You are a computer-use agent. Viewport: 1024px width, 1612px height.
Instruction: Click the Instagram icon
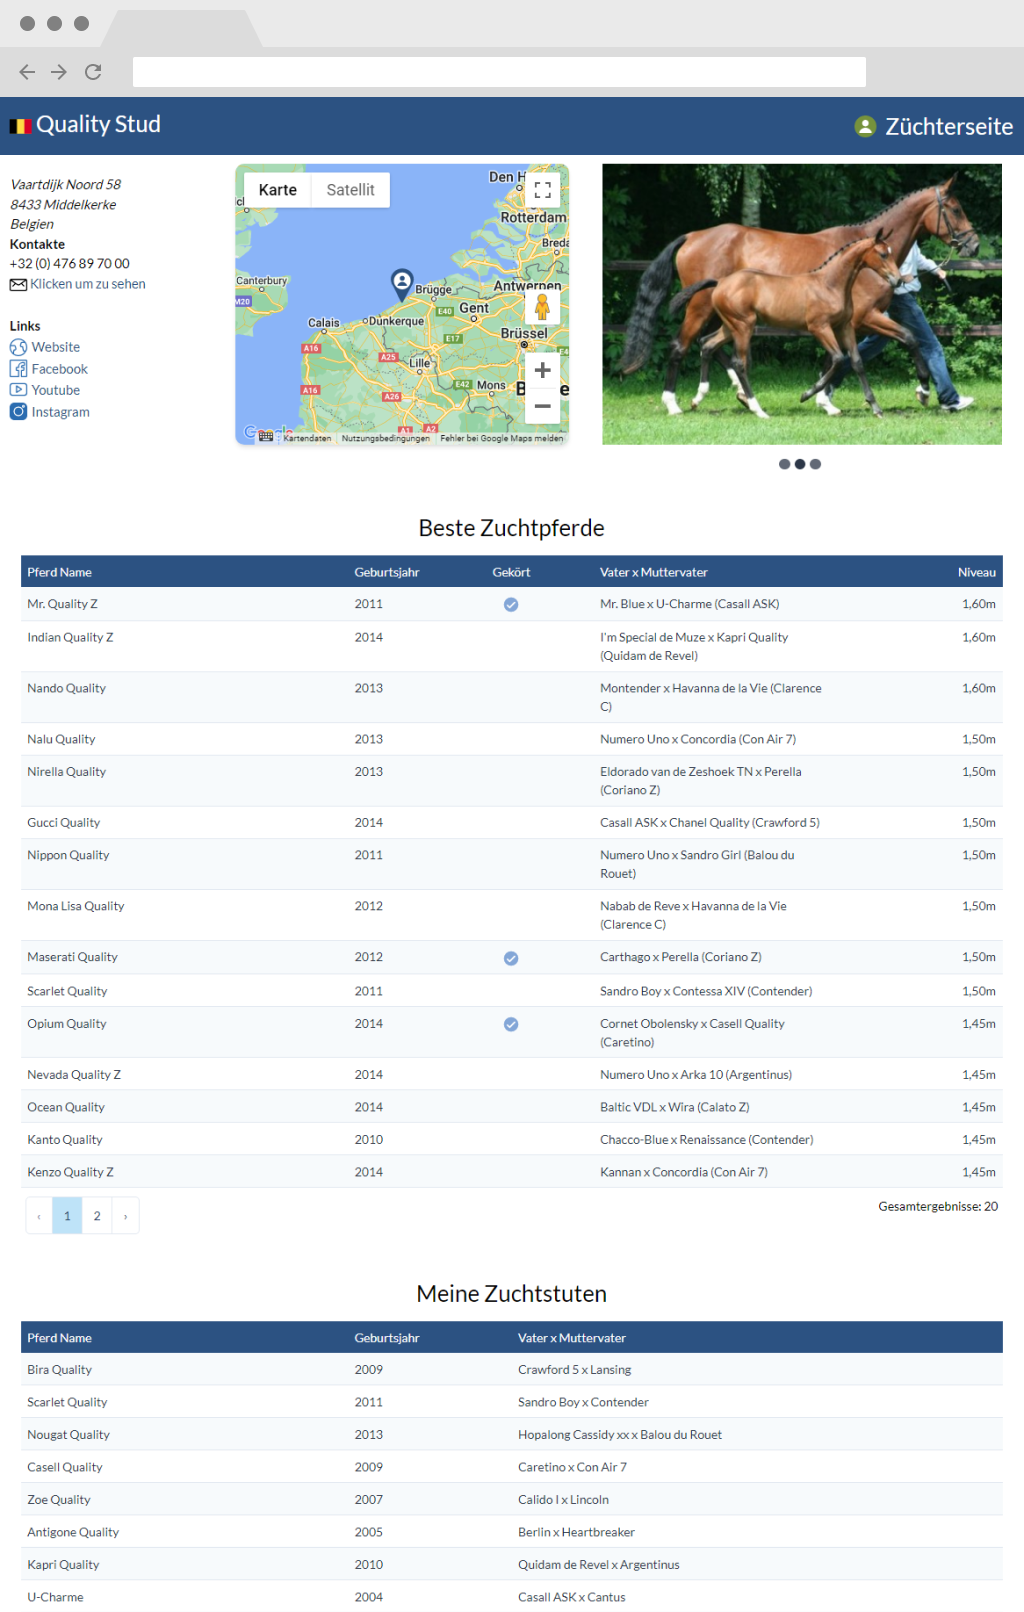click(x=18, y=412)
